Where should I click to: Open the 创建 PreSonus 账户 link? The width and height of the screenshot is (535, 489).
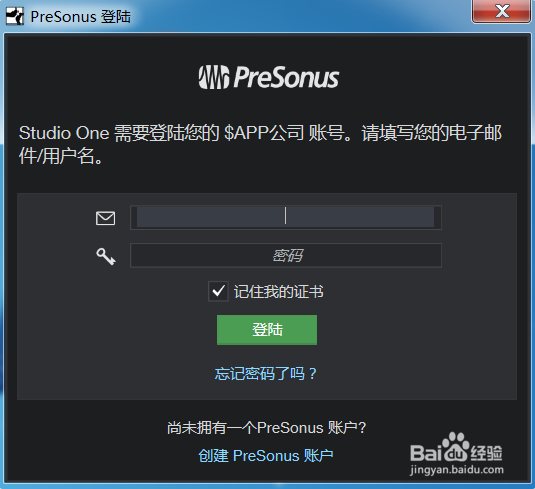click(x=266, y=456)
